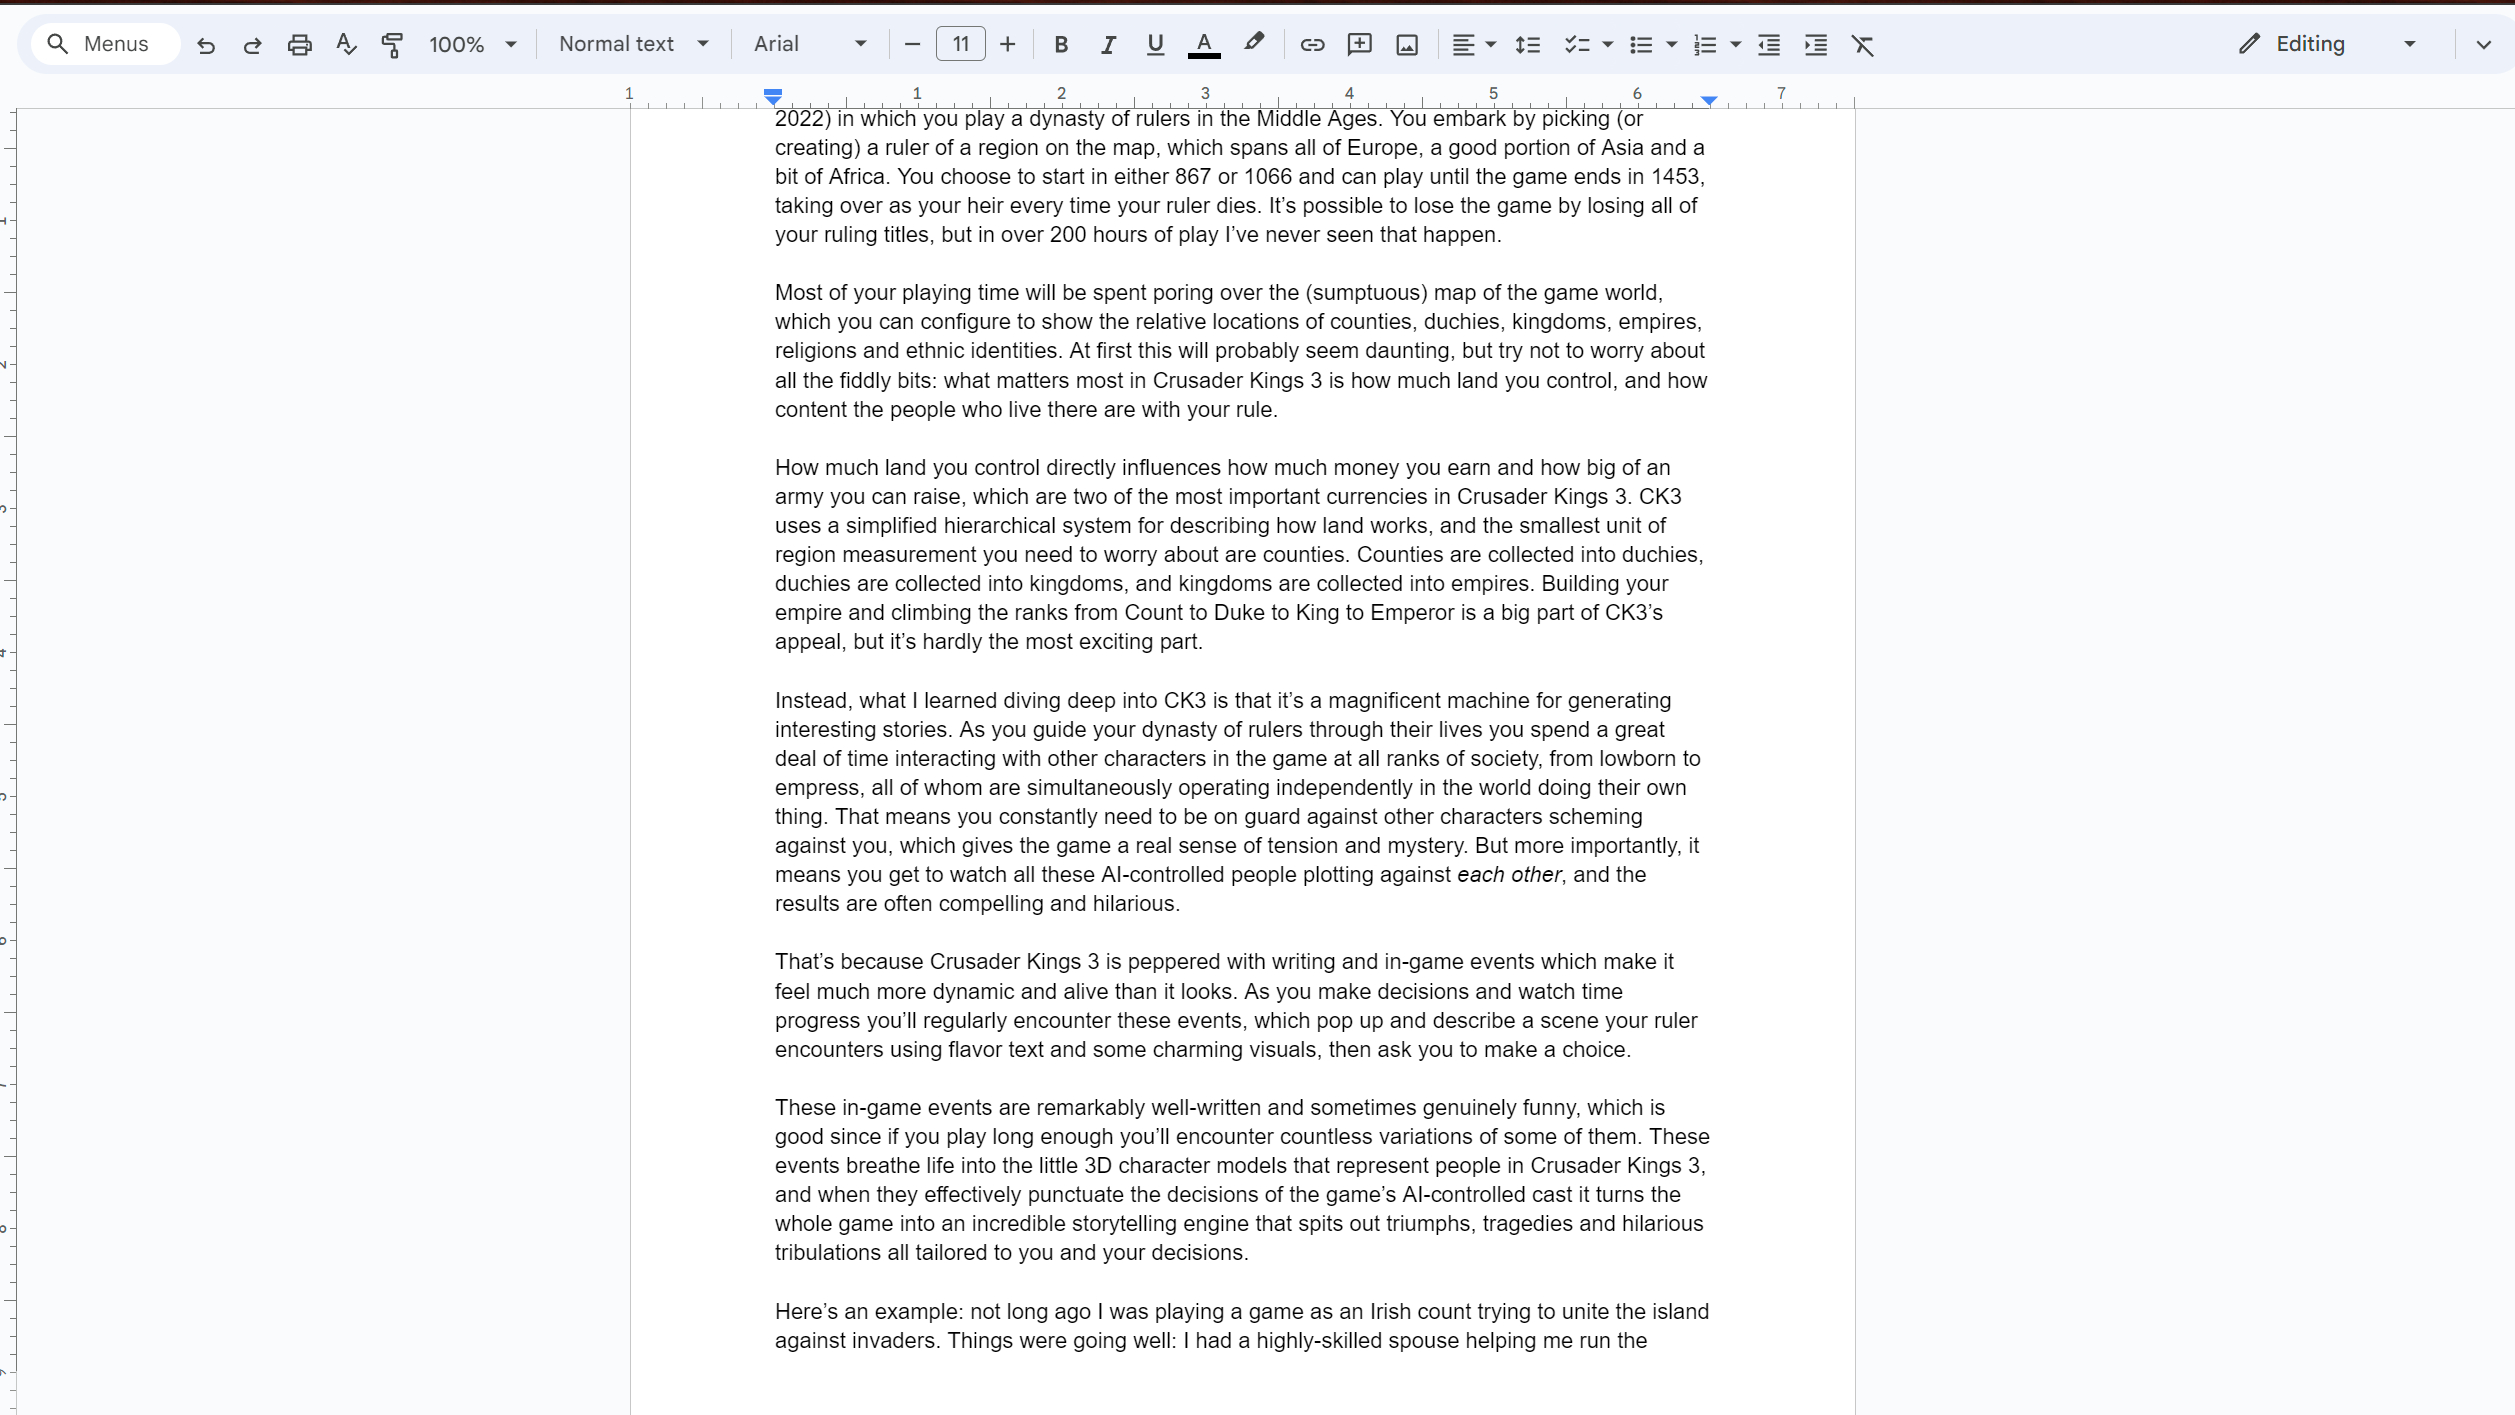
Task: Click the text highlight color icon
Action: pos(1254,43)
